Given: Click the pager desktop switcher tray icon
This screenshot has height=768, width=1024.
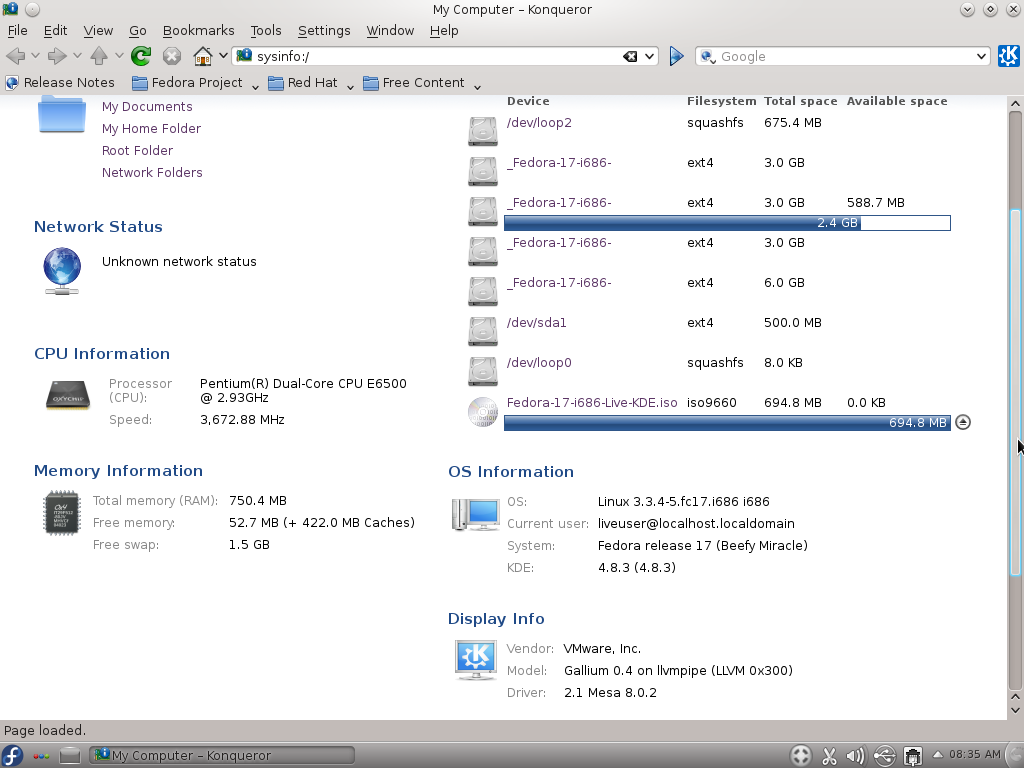Looking at the screenshot, I should [x=801, y=756].
